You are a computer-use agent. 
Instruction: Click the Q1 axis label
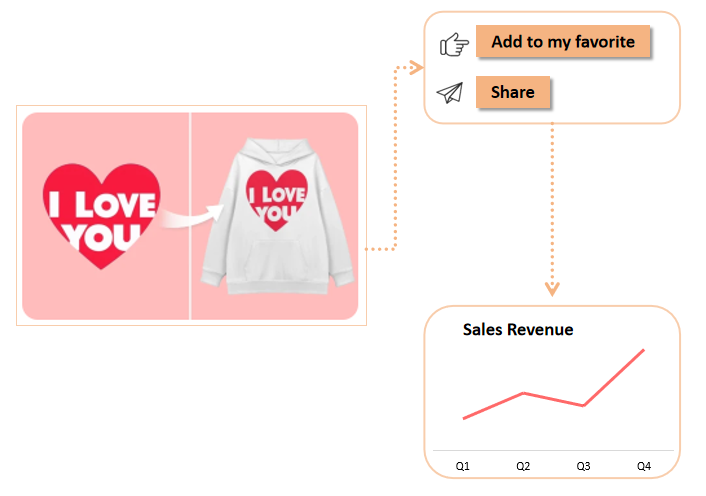pos(463,466)
